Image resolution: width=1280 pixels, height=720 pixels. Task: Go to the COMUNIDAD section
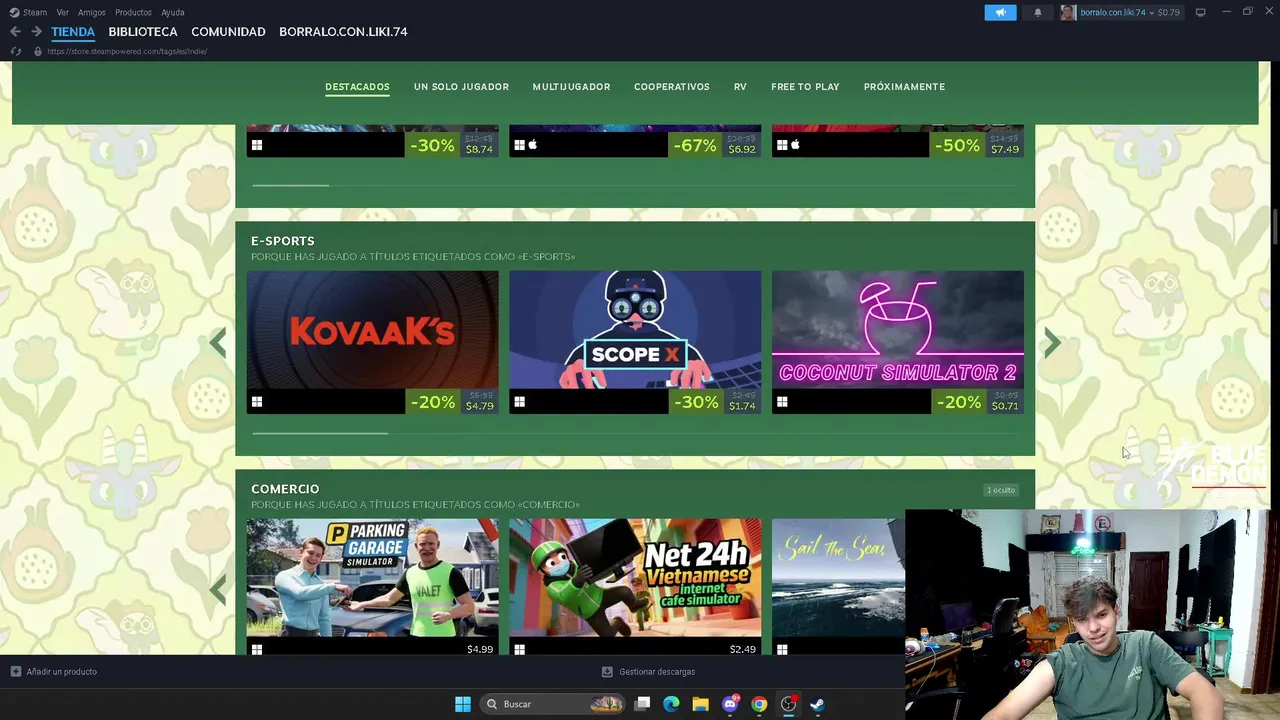pyautogui.click(x=228, y=32)
